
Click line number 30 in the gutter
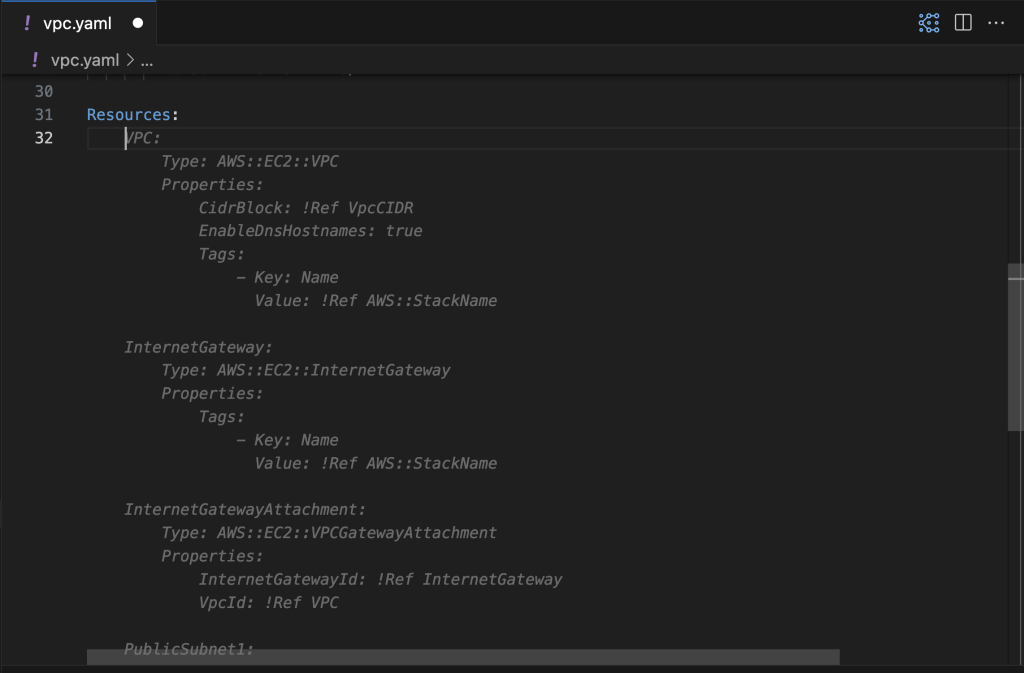tap(44, 91)
